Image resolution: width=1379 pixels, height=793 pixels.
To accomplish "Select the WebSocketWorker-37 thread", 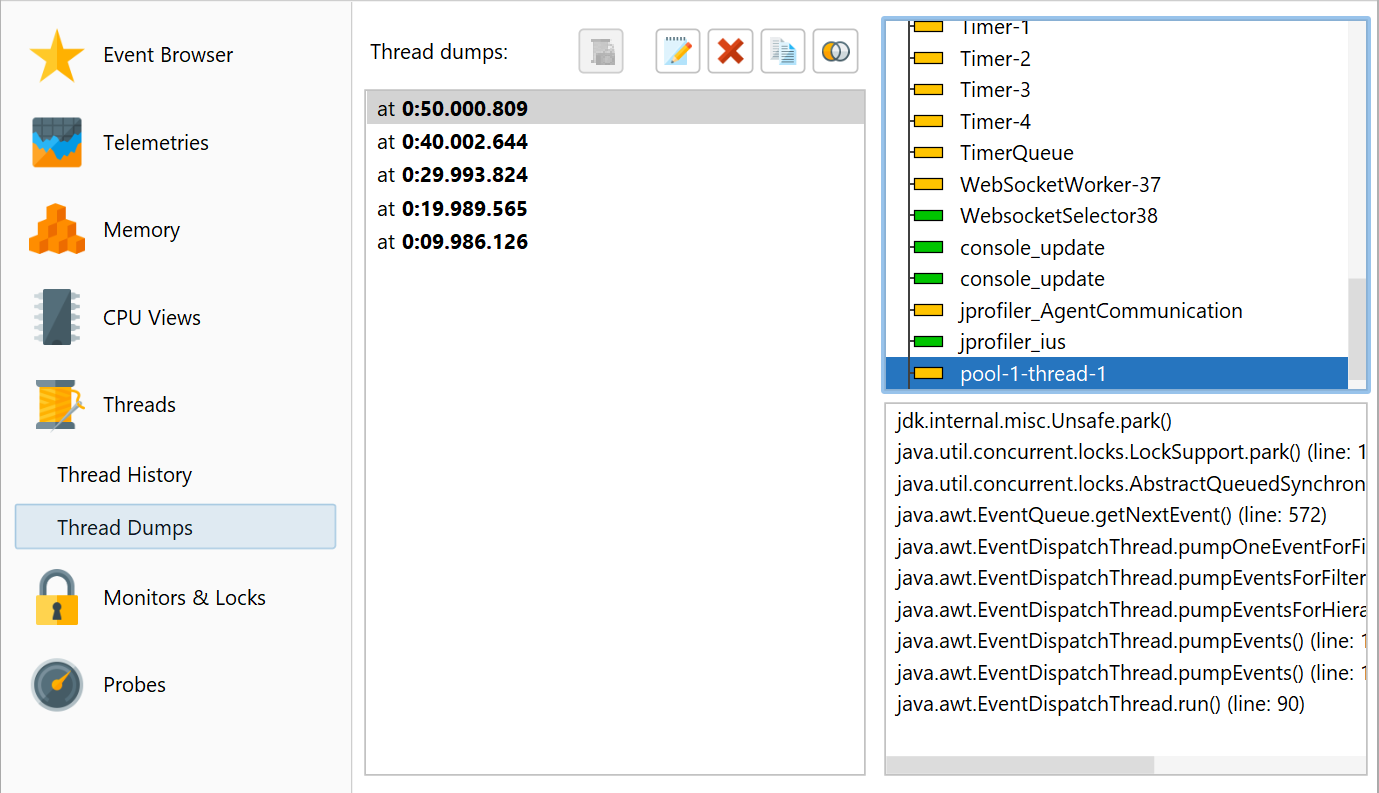I will tap(1060, 185).
